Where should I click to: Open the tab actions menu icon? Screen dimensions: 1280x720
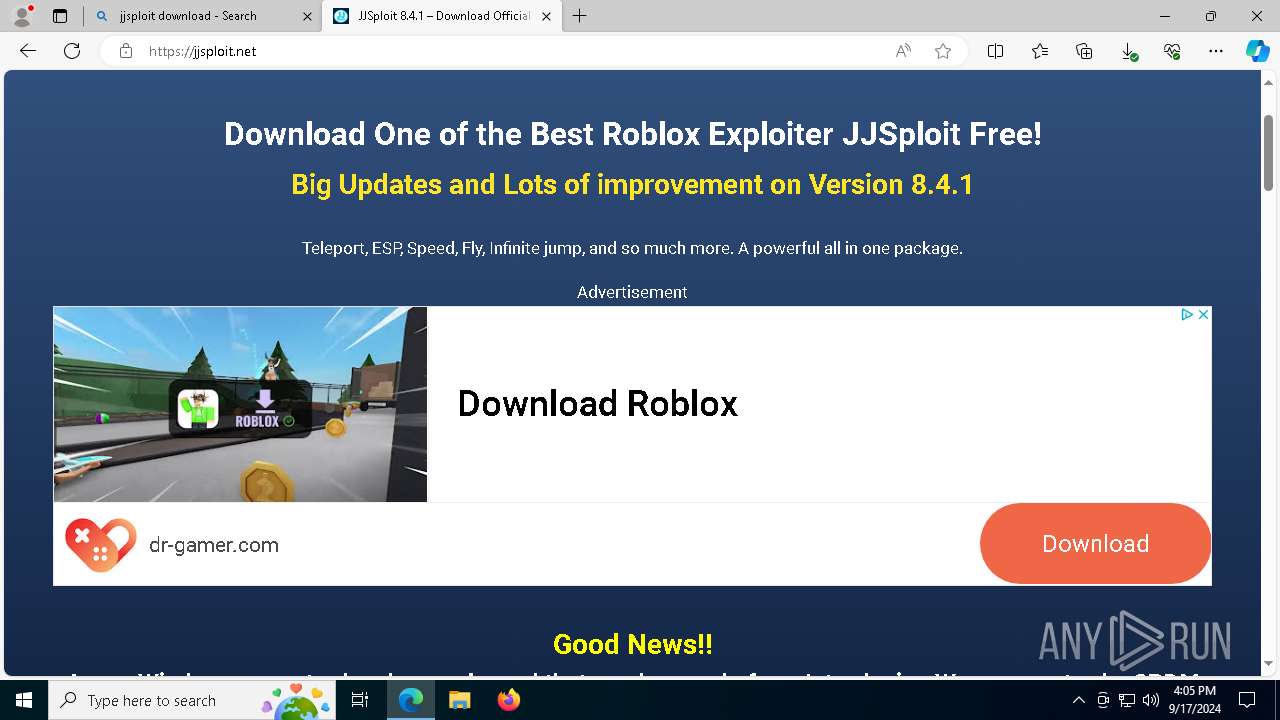pyautogui.click(x=60, y=16)
